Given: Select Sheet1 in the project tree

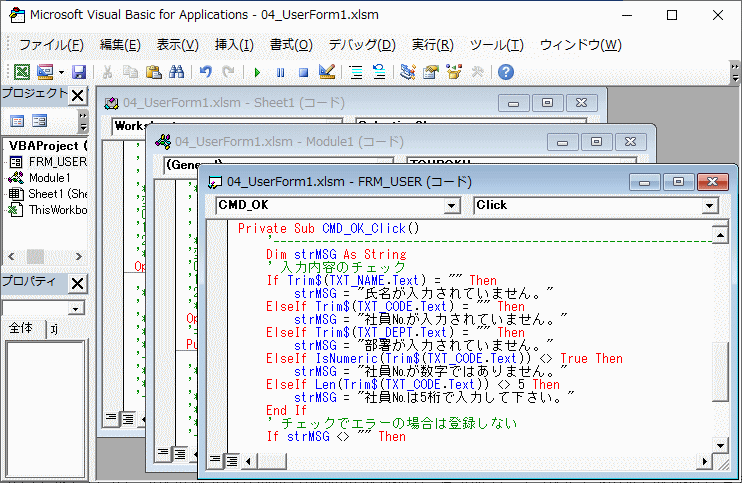Looking at the screenshot, I should tap(48, 194).
